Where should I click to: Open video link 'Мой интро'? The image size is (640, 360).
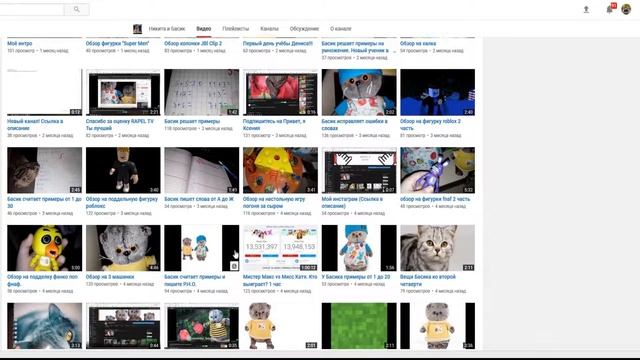point(20,43)
